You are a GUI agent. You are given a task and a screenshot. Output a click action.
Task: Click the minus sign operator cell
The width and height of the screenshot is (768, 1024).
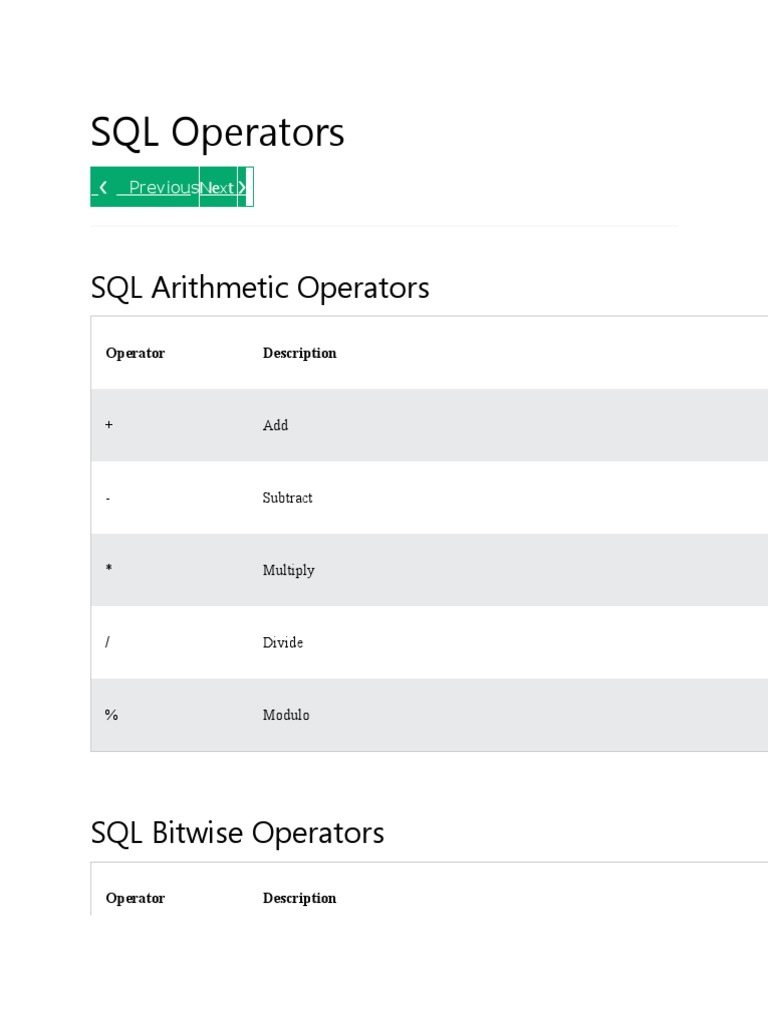pyautogui.click(x=108, y=498)
